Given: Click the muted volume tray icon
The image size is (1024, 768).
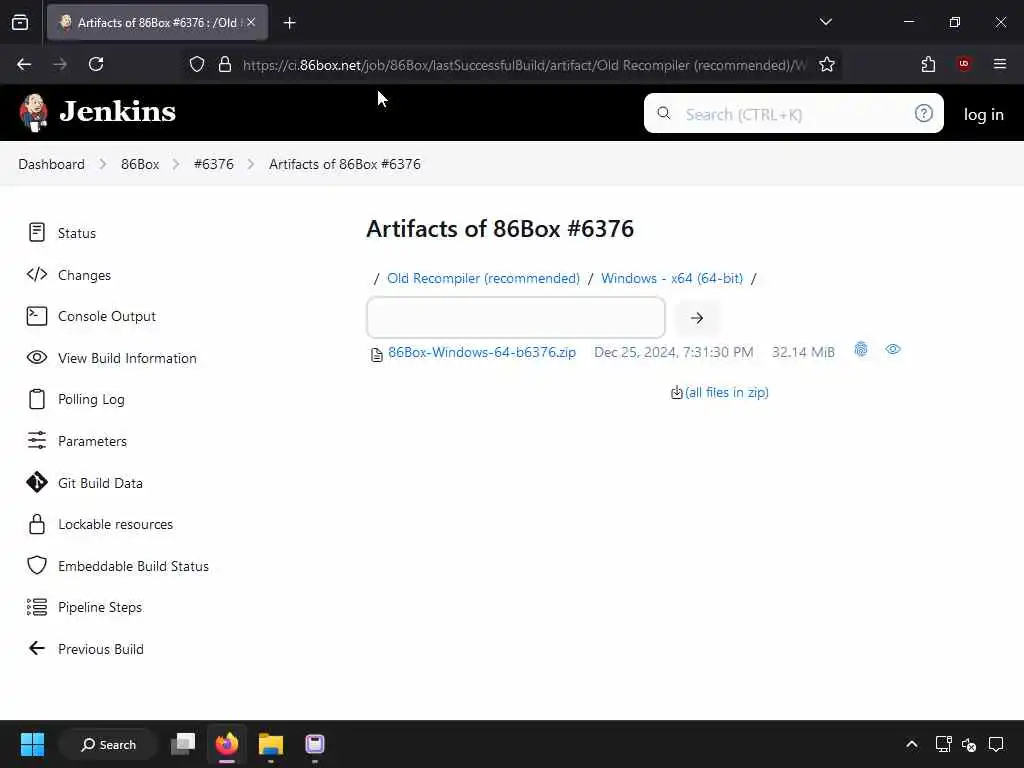Looking at the screenshot, I should tap(968, 744).
